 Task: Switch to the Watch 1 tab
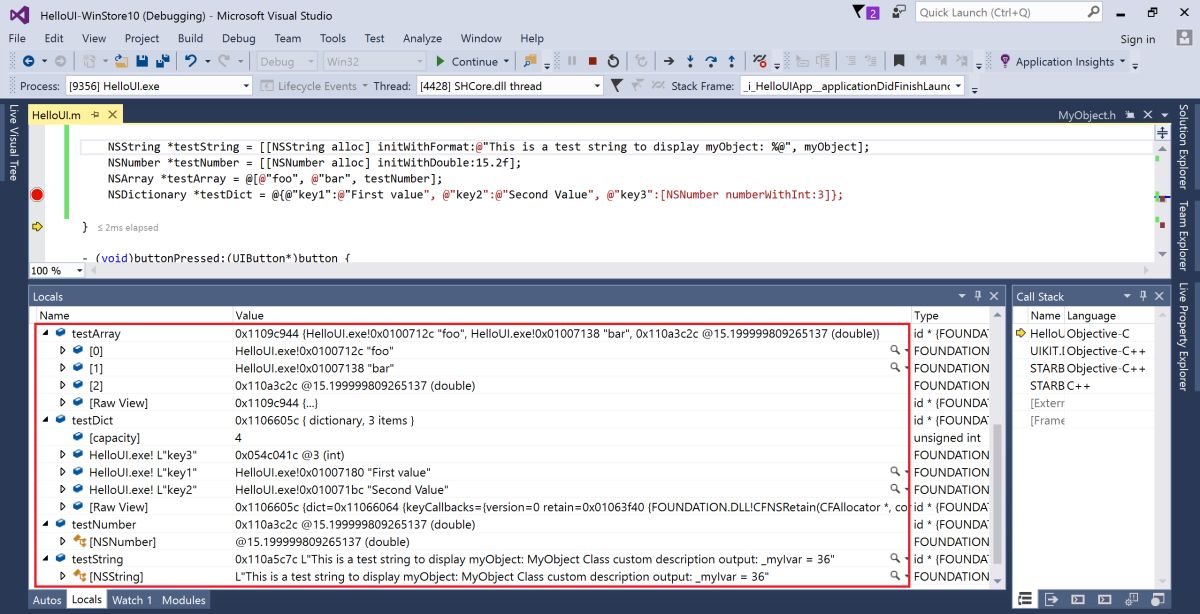132,600
